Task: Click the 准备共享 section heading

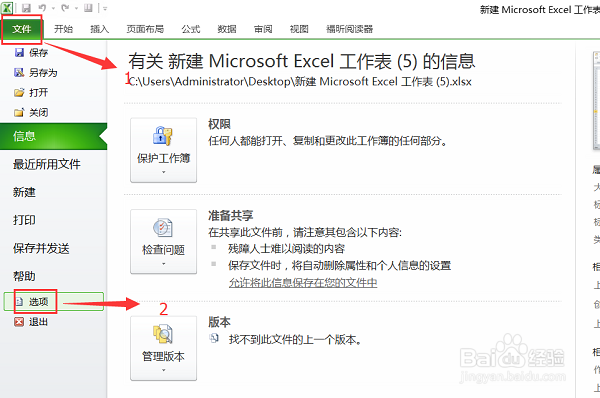Action: pos(231,215)
